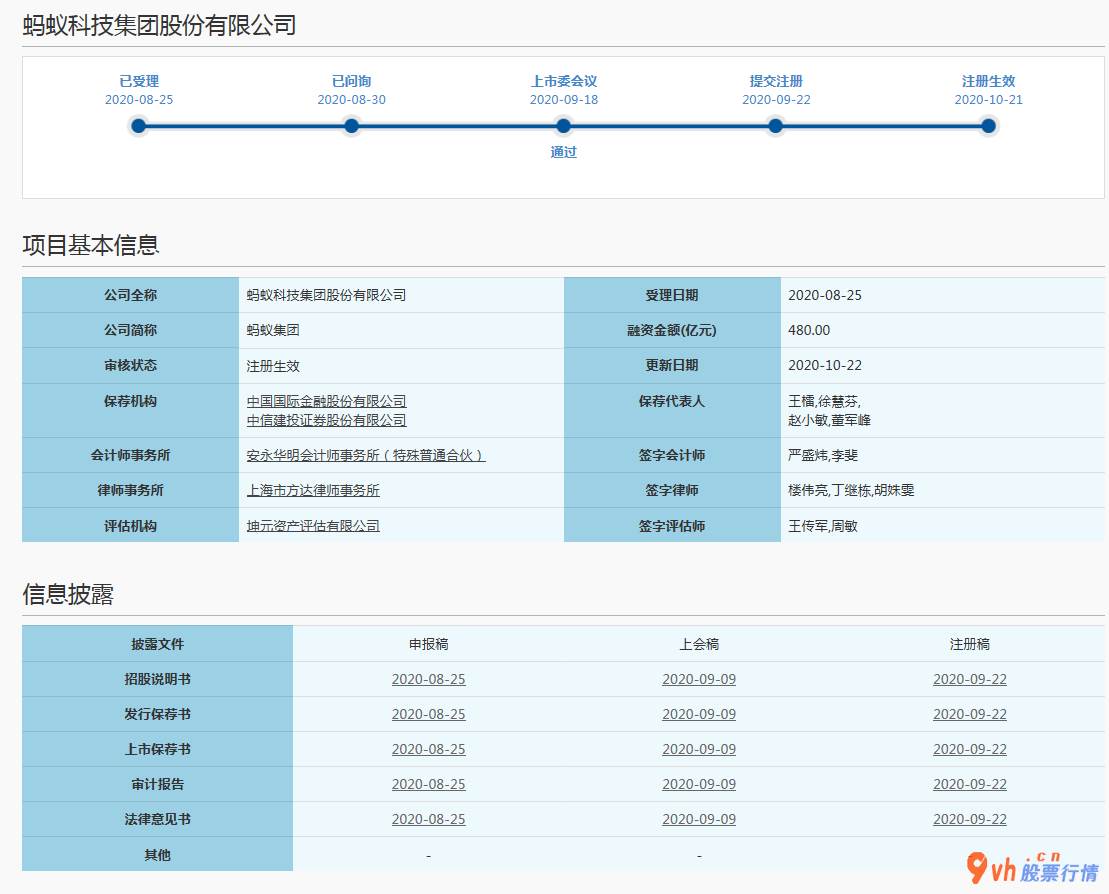1109x894 pixels.
Task: Click the 9vh 股票行情 watermark logo
Action: click(1031, 868)
